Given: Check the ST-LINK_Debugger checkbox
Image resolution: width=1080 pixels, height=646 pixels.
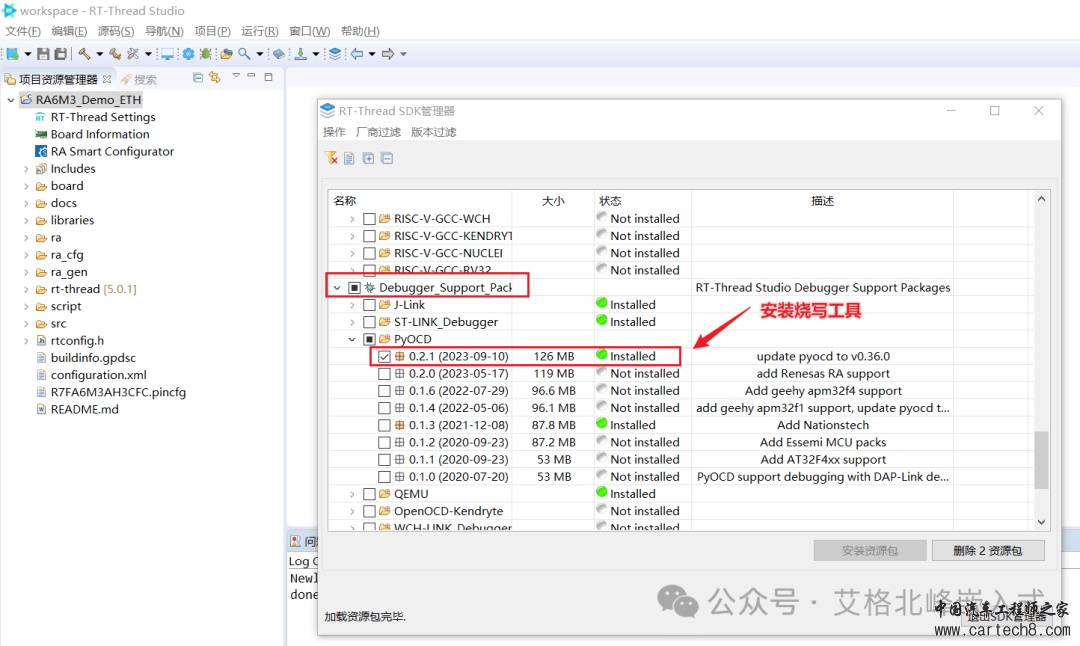Looking at the screenshot, I should (x=369, y=322).
